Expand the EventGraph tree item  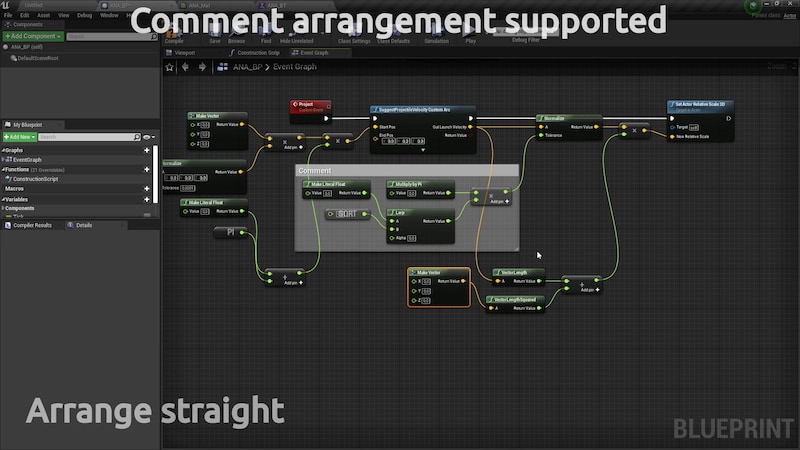tap(3, 160)
